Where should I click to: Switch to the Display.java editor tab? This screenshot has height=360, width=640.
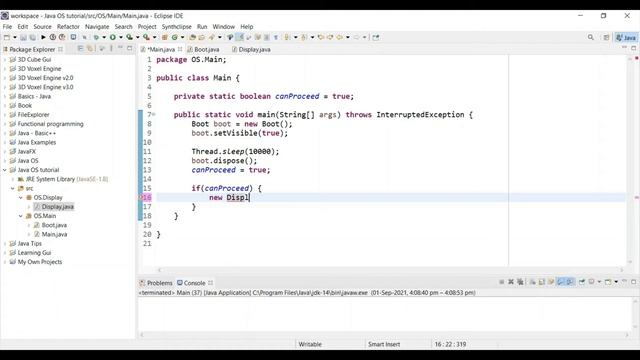pyautogui.click(x=251, y=49)
